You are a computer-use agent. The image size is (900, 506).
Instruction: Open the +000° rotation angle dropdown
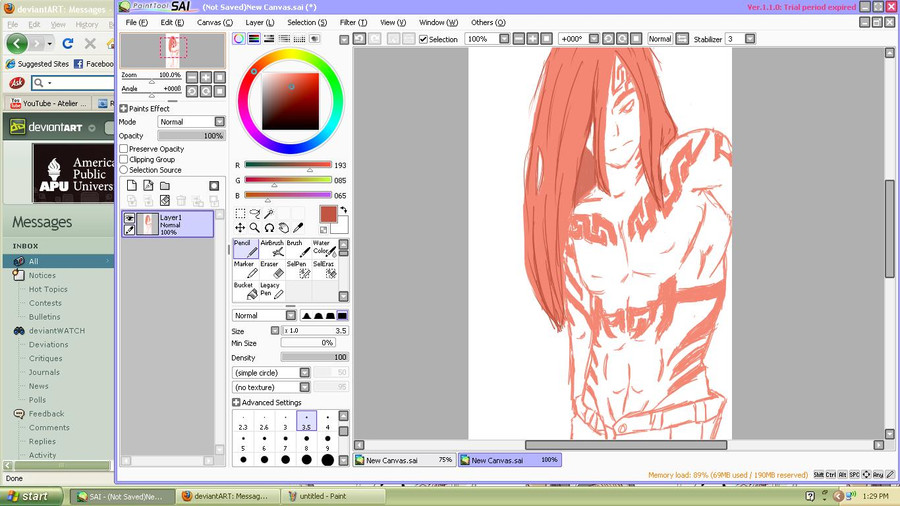(x=594, y=38)
